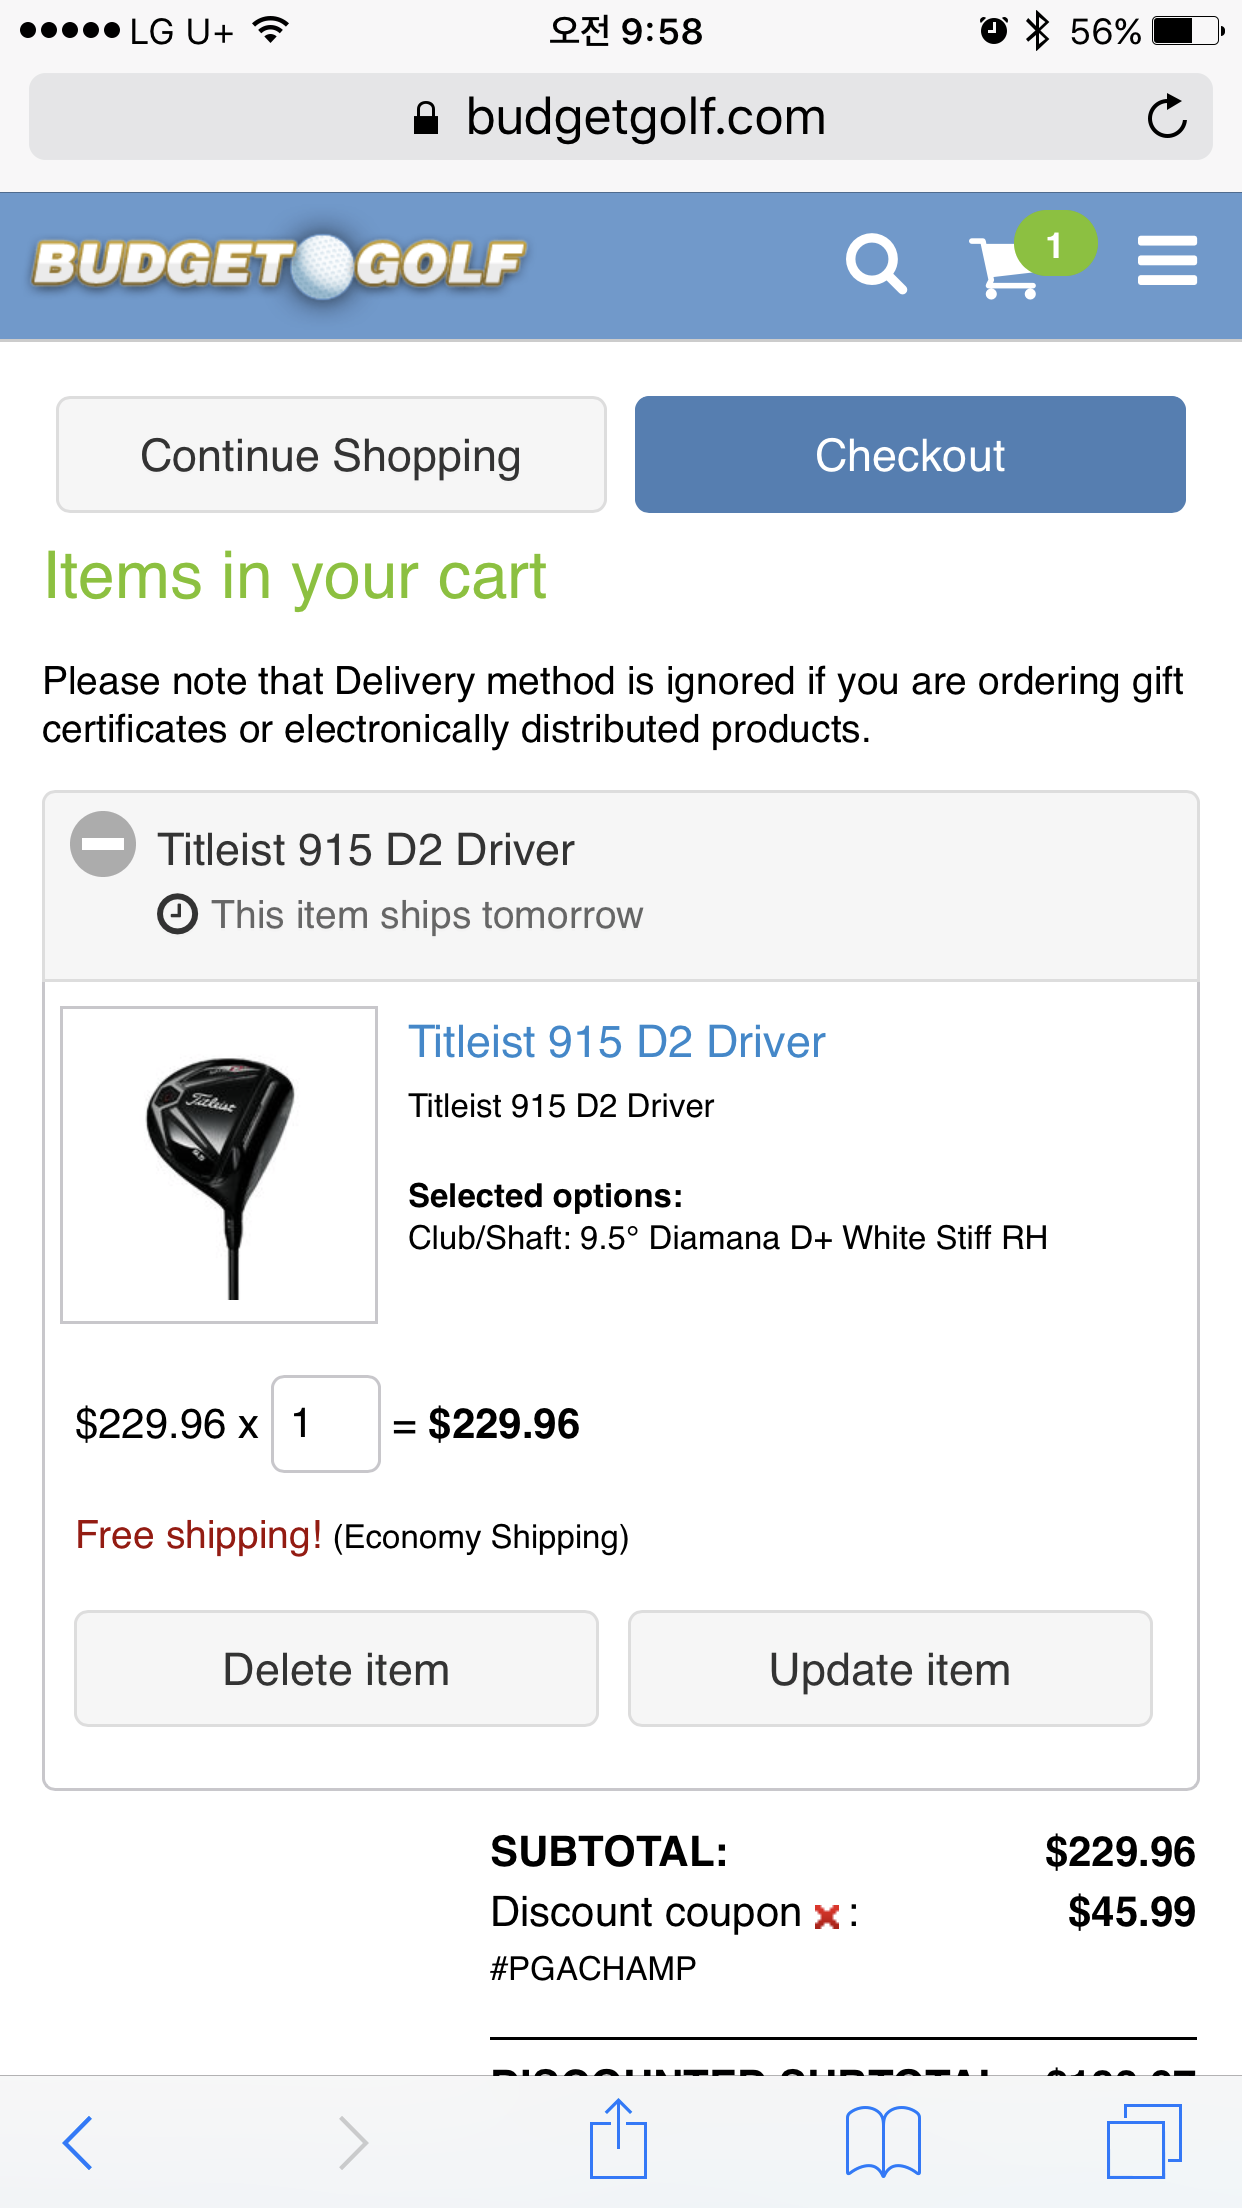This screenshot has height=2208, width=1242.
Task: Open the hamburger menu
Action: [1167, 261]
